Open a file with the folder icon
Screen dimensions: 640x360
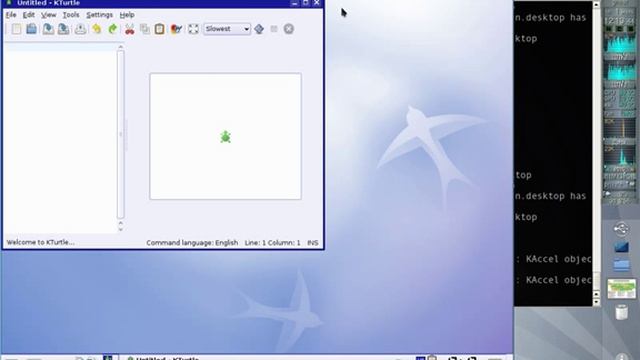(x=31, y=29)
